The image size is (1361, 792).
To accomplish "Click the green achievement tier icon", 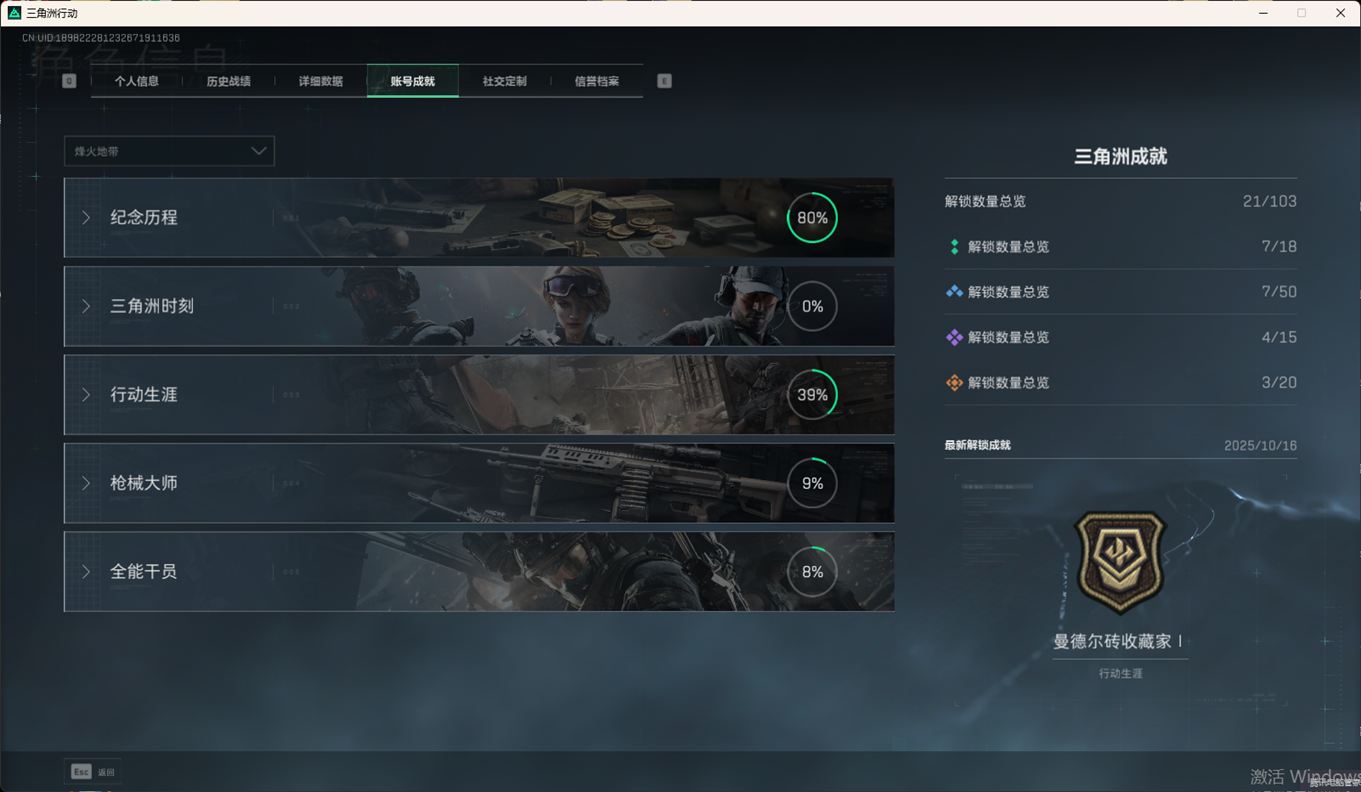I will (x=954, y=247).
